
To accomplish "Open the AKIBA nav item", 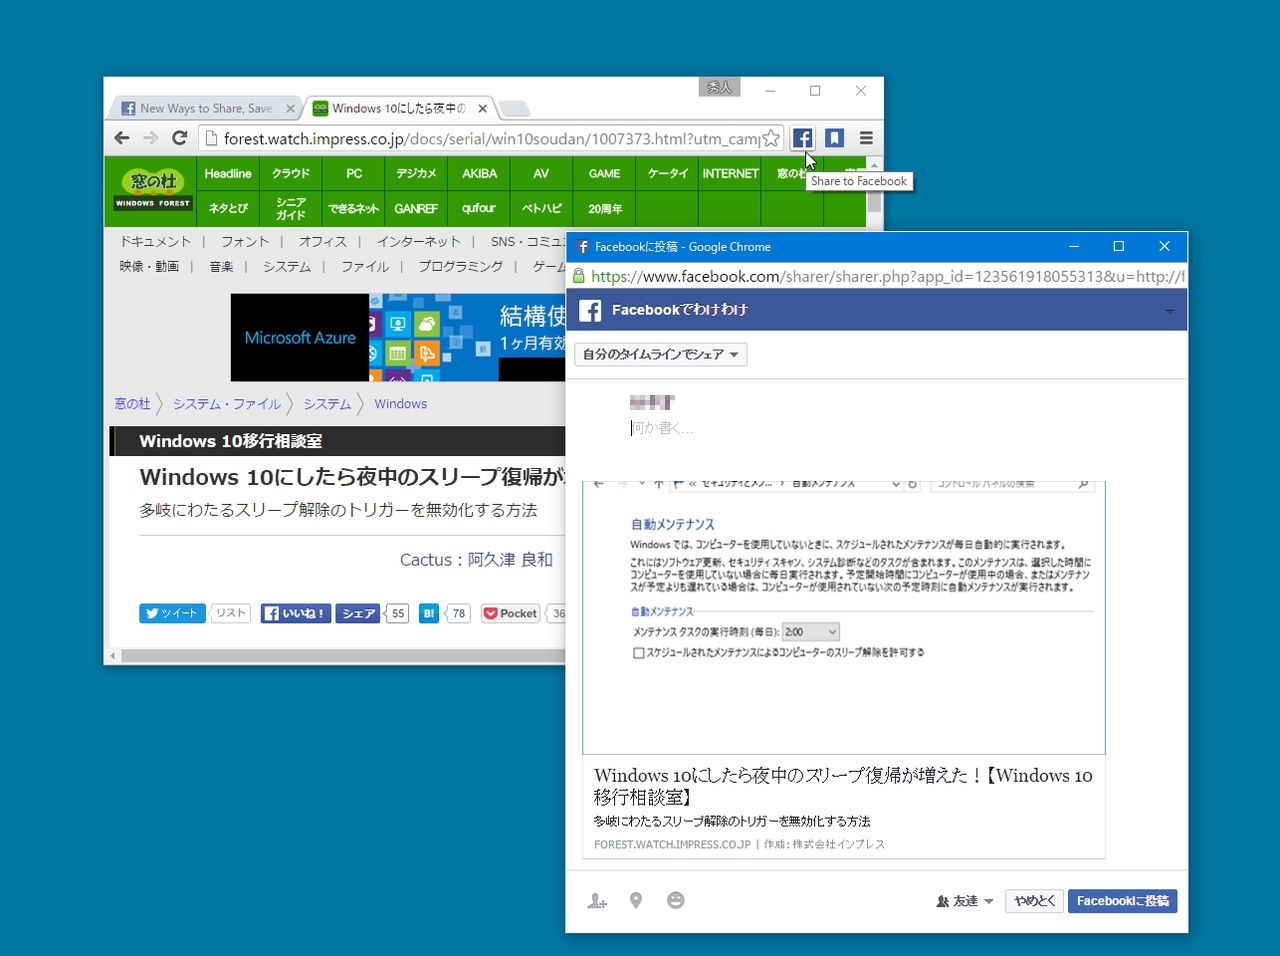I will pos(479,174).
